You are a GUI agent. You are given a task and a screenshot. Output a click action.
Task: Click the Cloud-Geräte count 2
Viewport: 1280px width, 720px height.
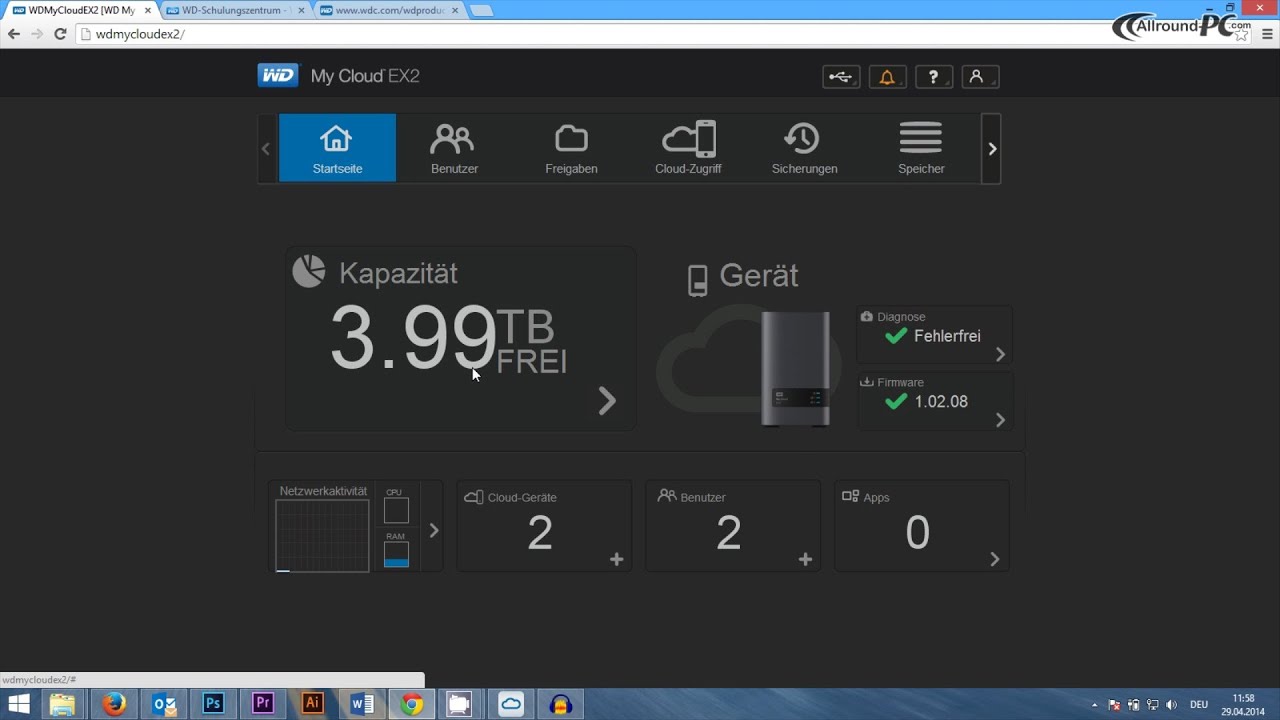[540, 533]
